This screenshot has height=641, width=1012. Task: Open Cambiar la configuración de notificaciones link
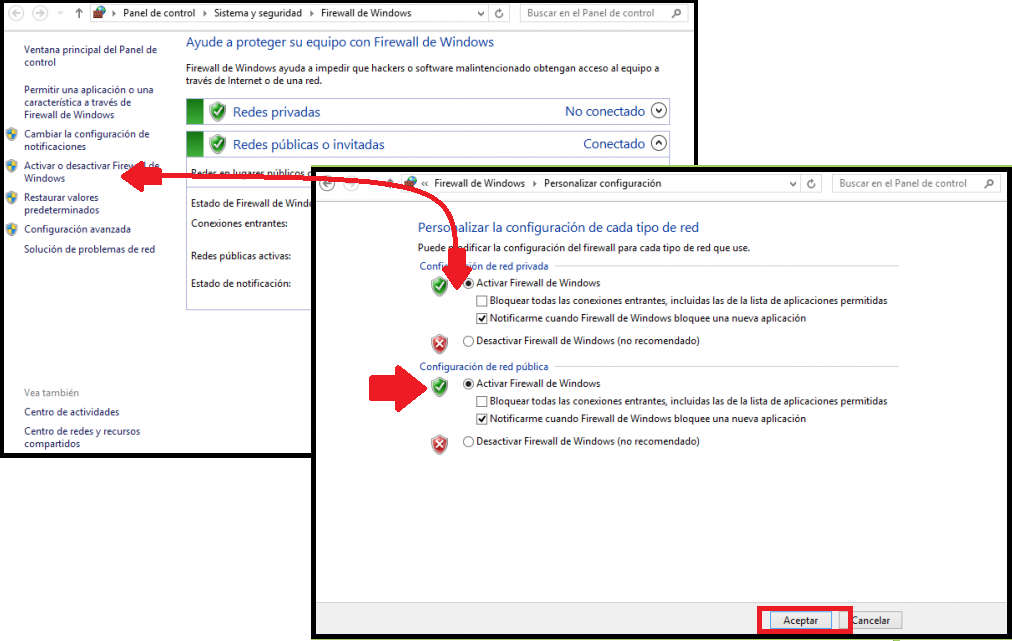click(86, 140)
